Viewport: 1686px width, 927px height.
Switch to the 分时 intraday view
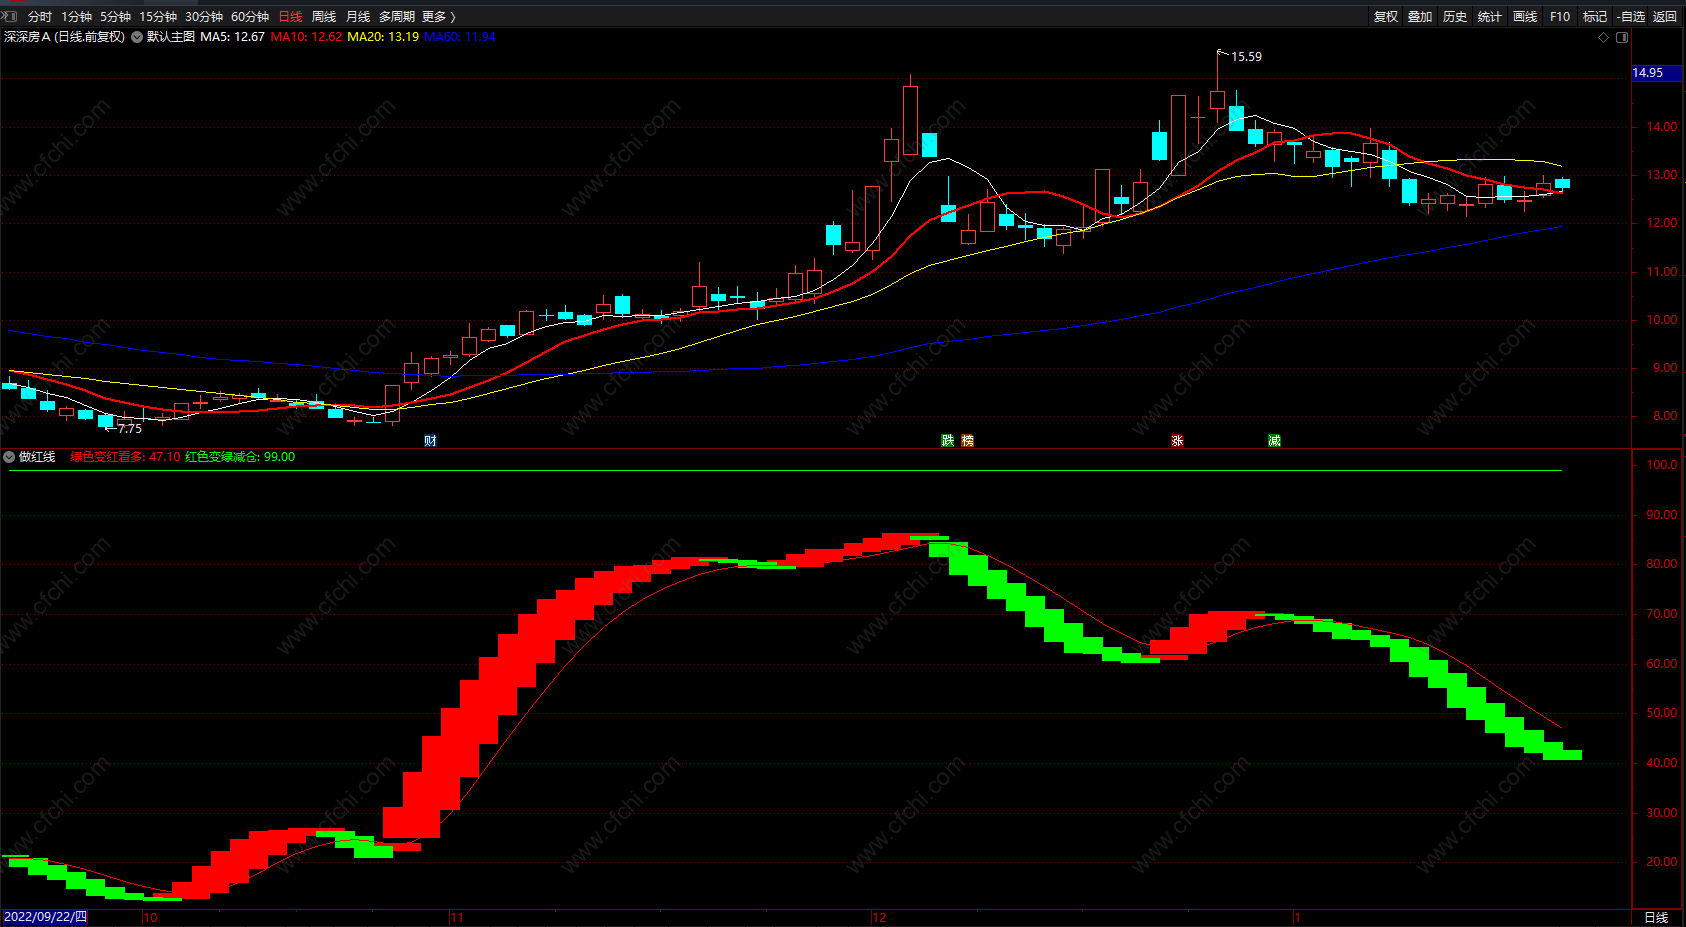click(40, 16)
